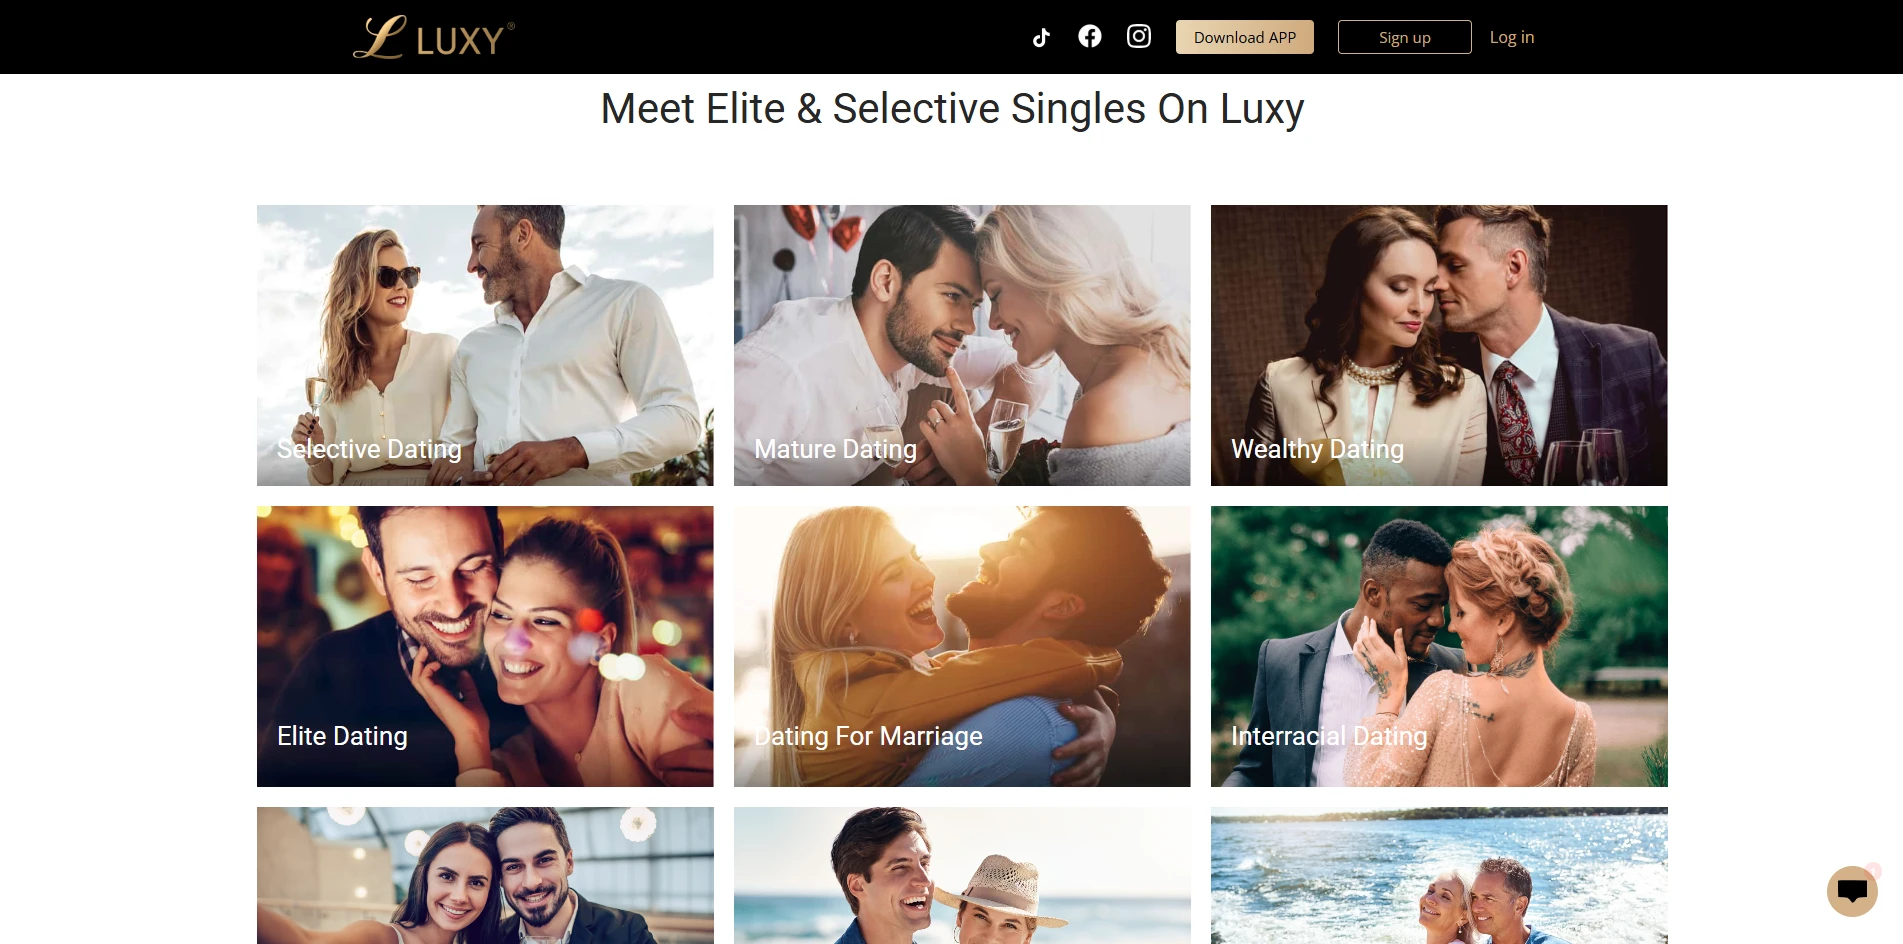Click the Meet Elite & Selective Singles heading

pos(952,109)
